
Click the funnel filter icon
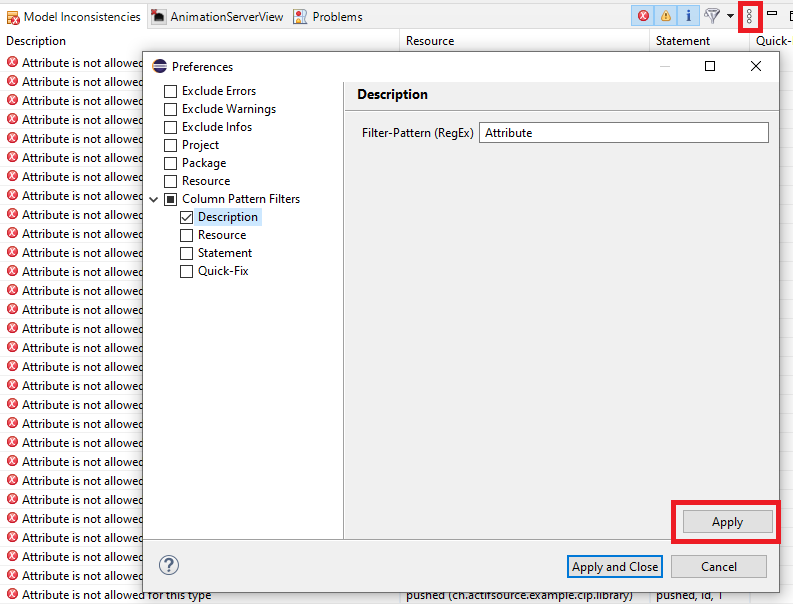712,16
